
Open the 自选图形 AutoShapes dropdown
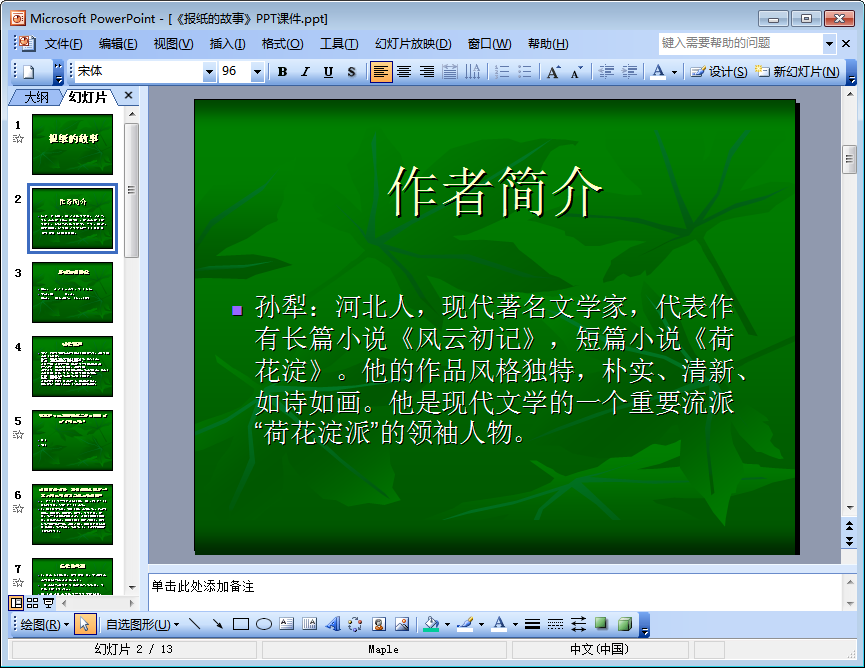coord(142,624)
